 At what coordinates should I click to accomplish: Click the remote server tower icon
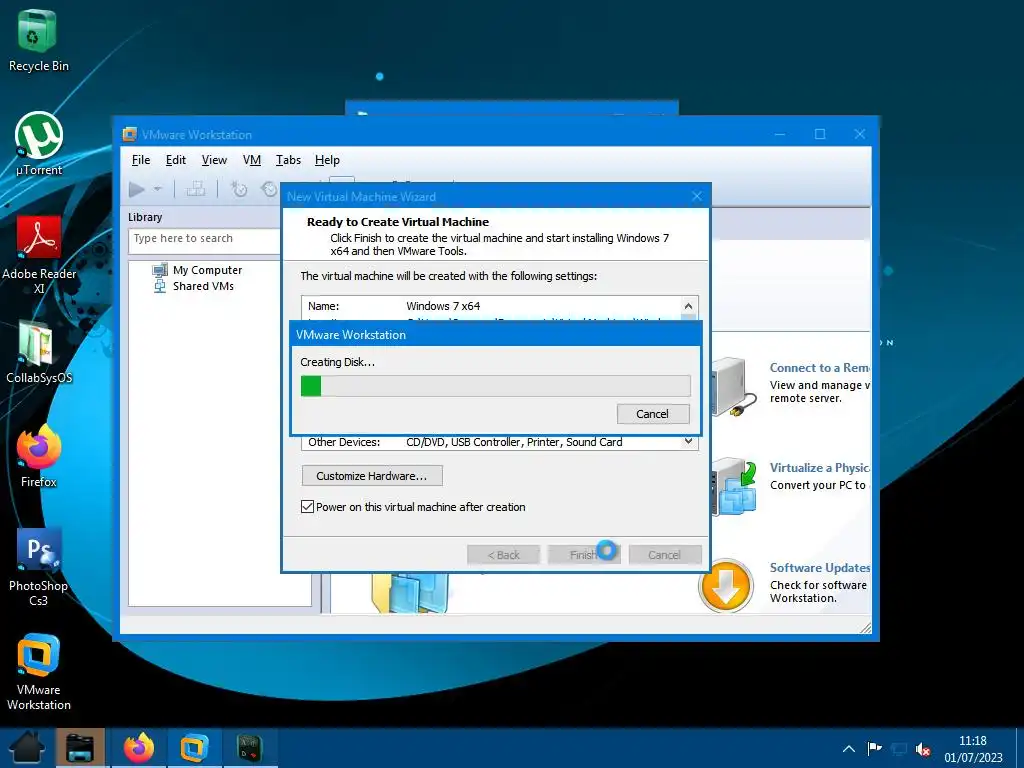(x=734, y=386)
